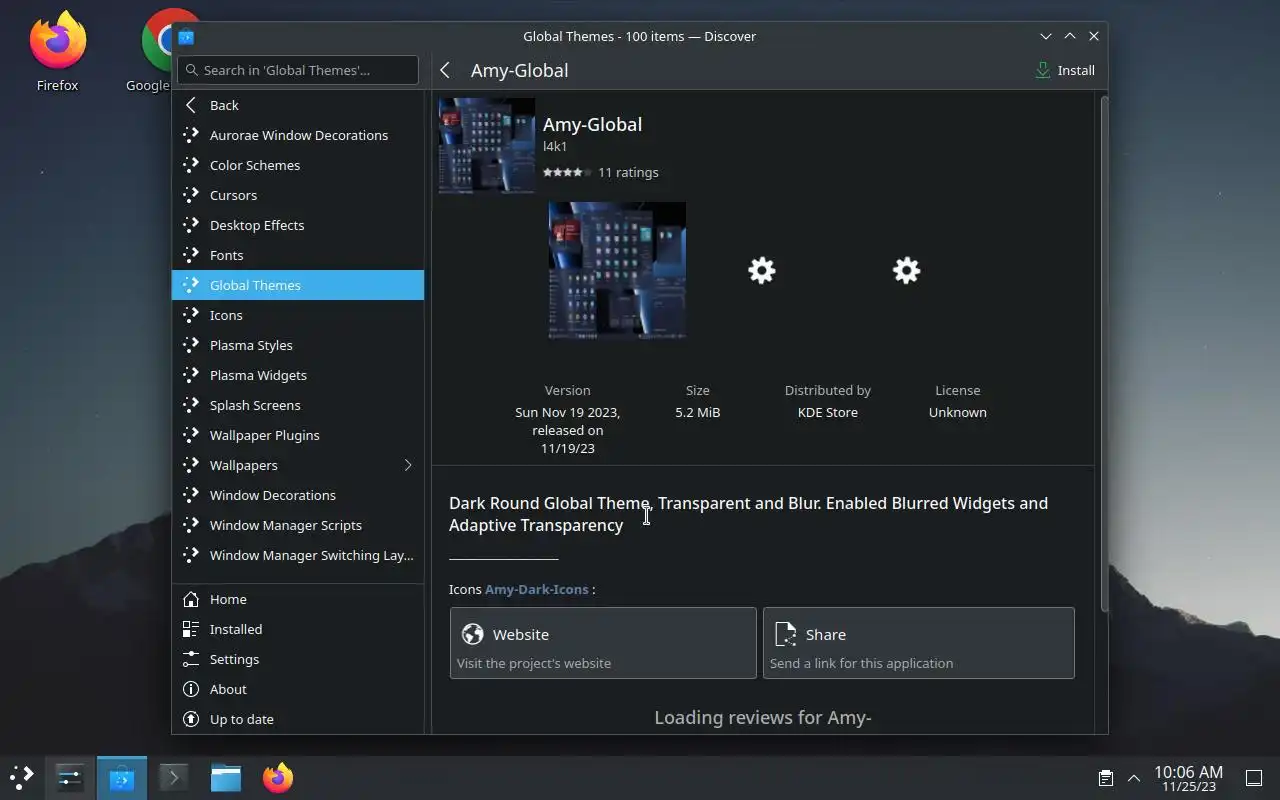Click the Wallpaper Plugins category icon
Image resolution: width=1280 pixels, height=800 pixels.
coord(191,435)
